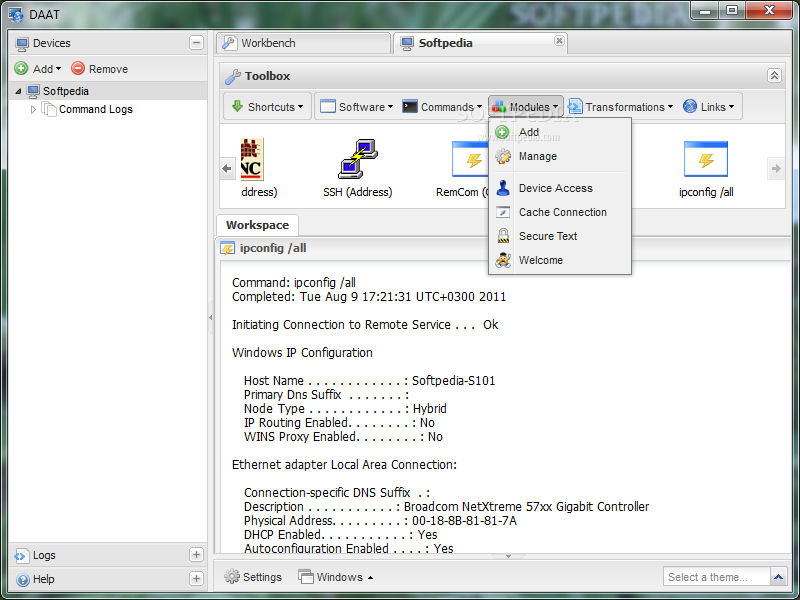Select Device Access from the Modules menu

[x=560, y=188]
